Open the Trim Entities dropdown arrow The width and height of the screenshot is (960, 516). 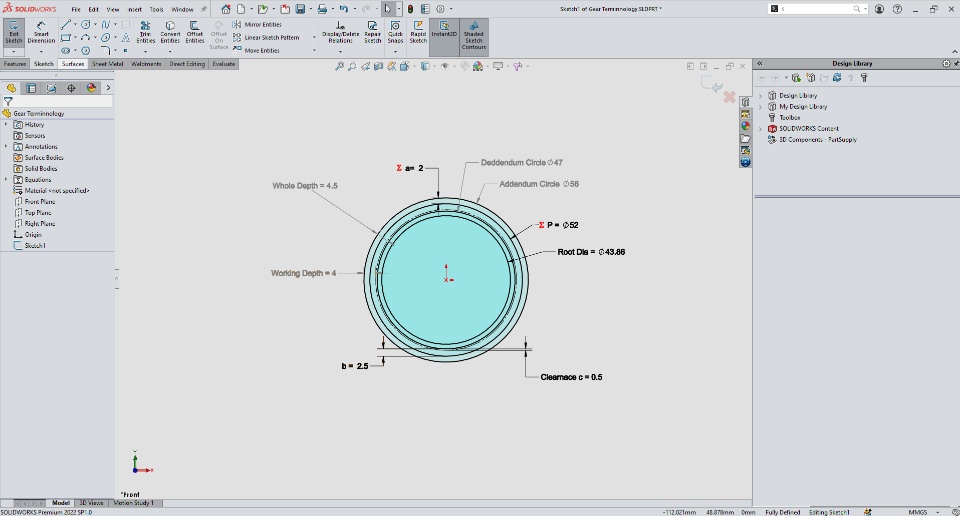tap(145, 51)
